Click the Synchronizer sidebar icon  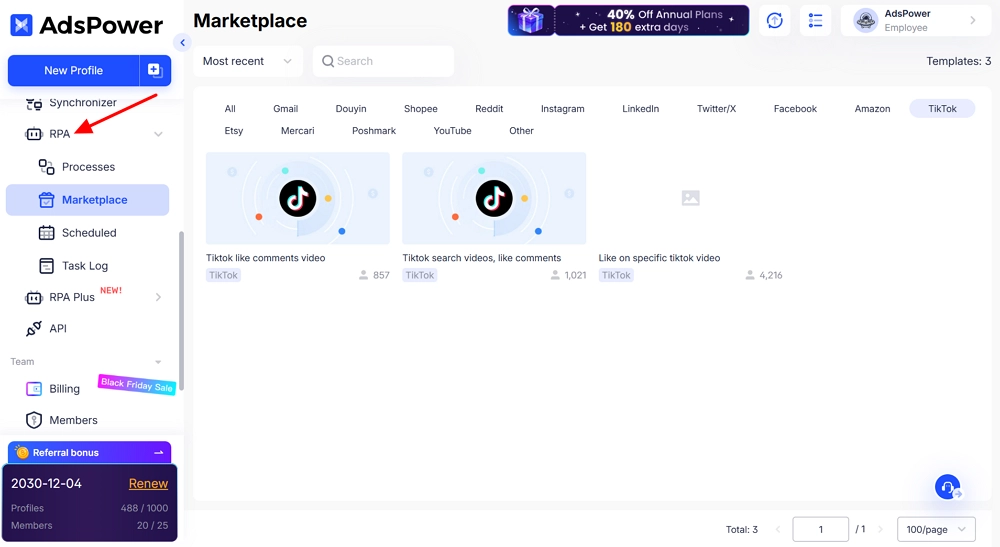34,103
